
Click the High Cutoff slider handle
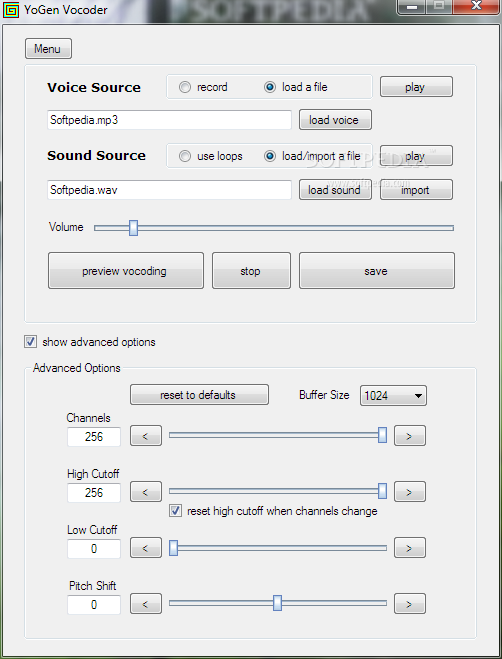[x=382, y=491]
